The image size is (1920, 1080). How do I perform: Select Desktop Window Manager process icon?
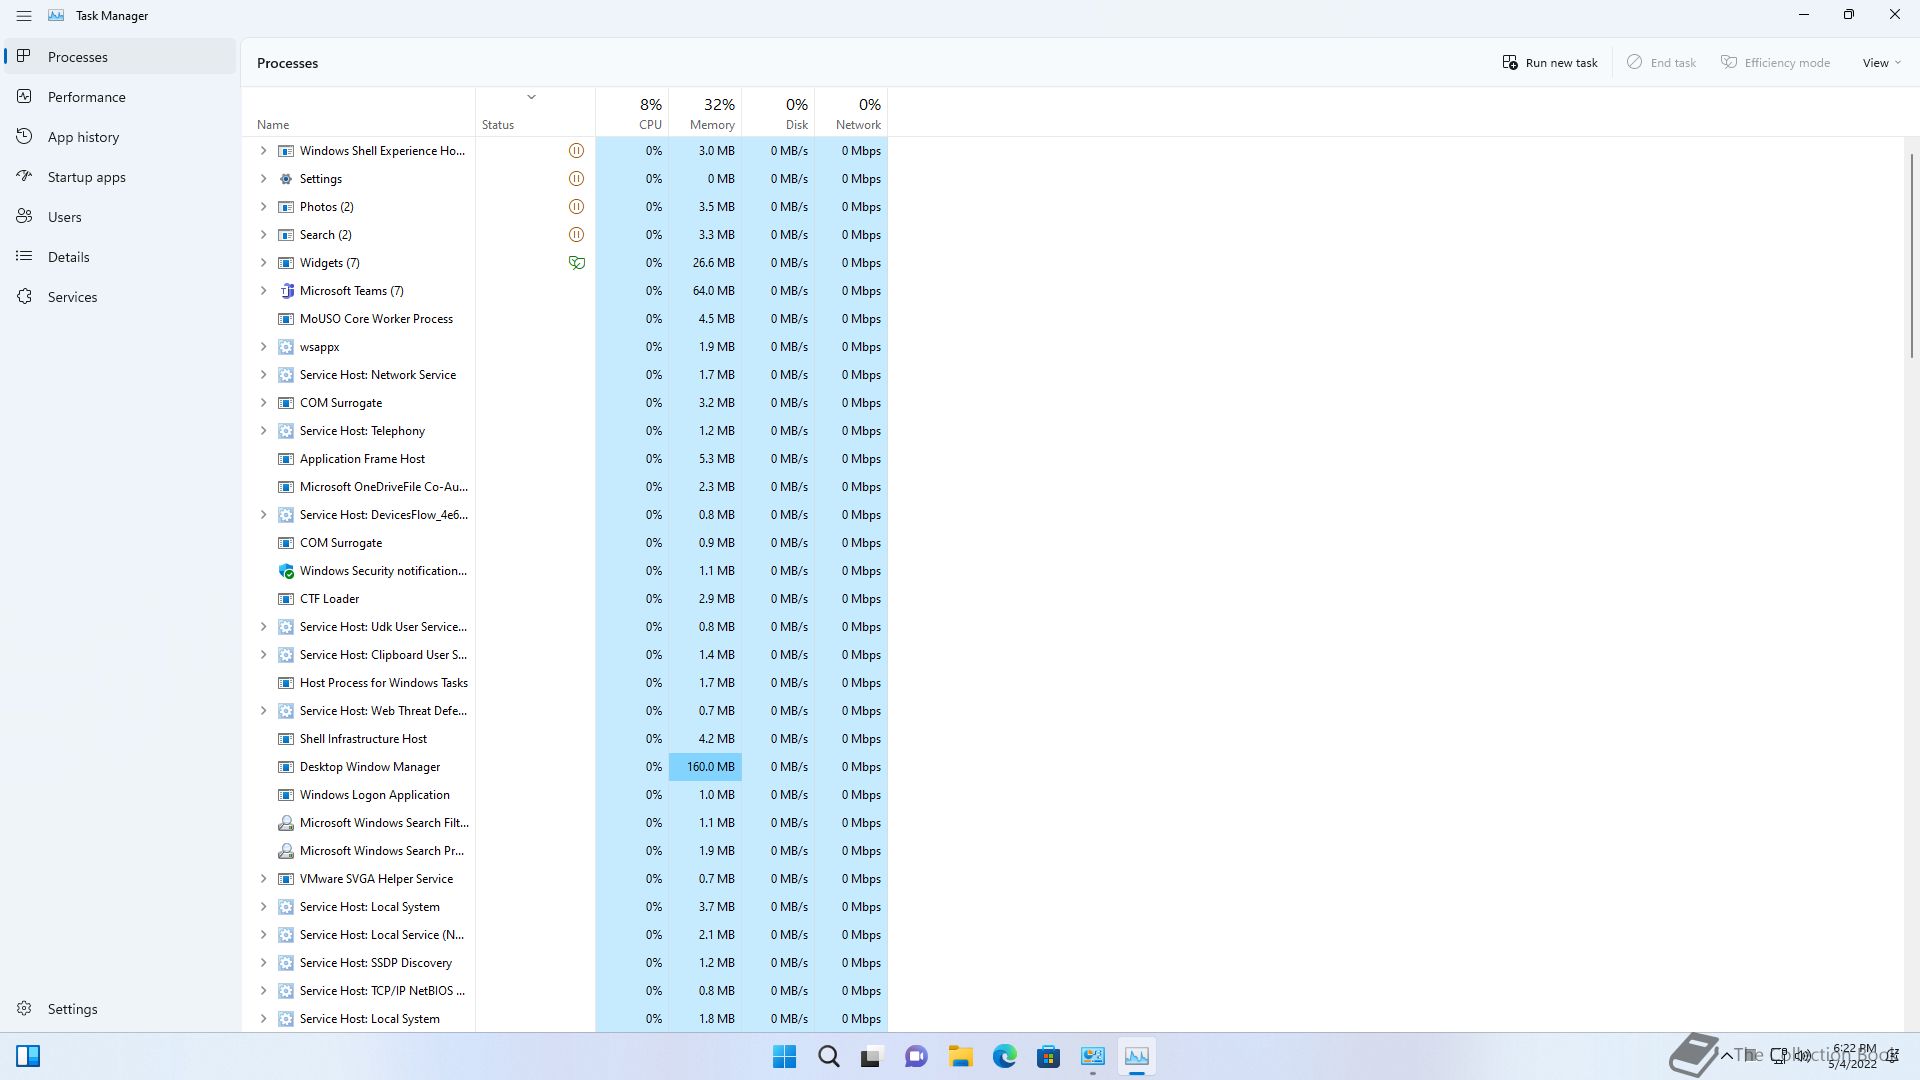pyautogui.click(x=286, y=767)
